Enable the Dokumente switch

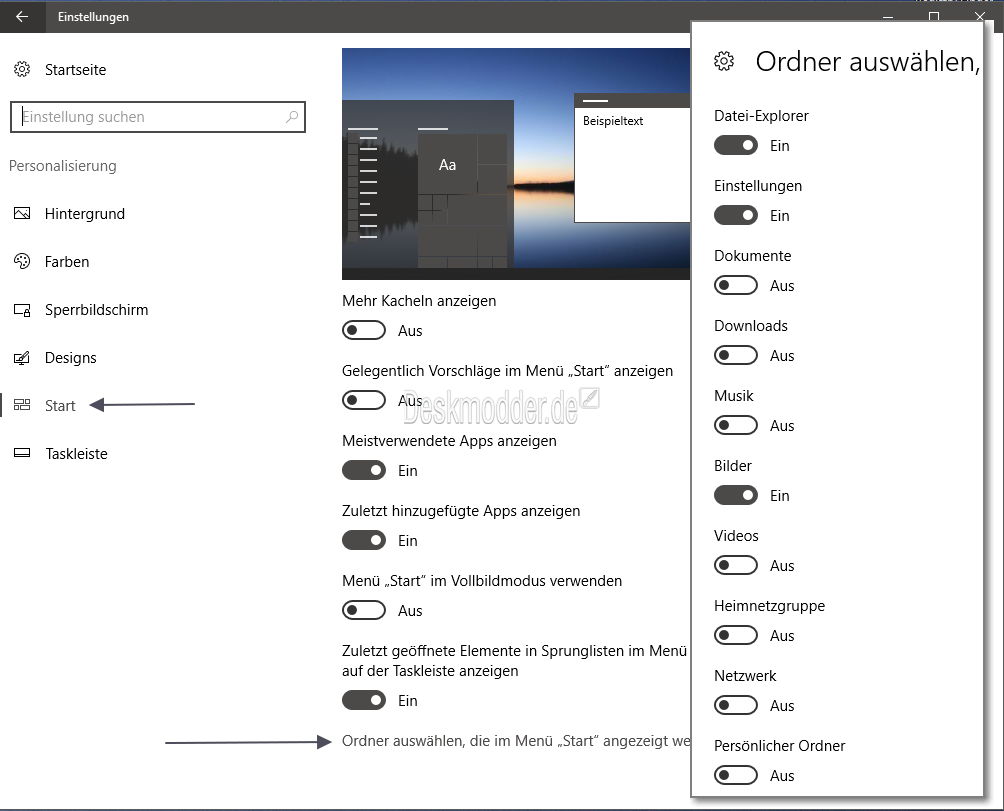[736, 285]
